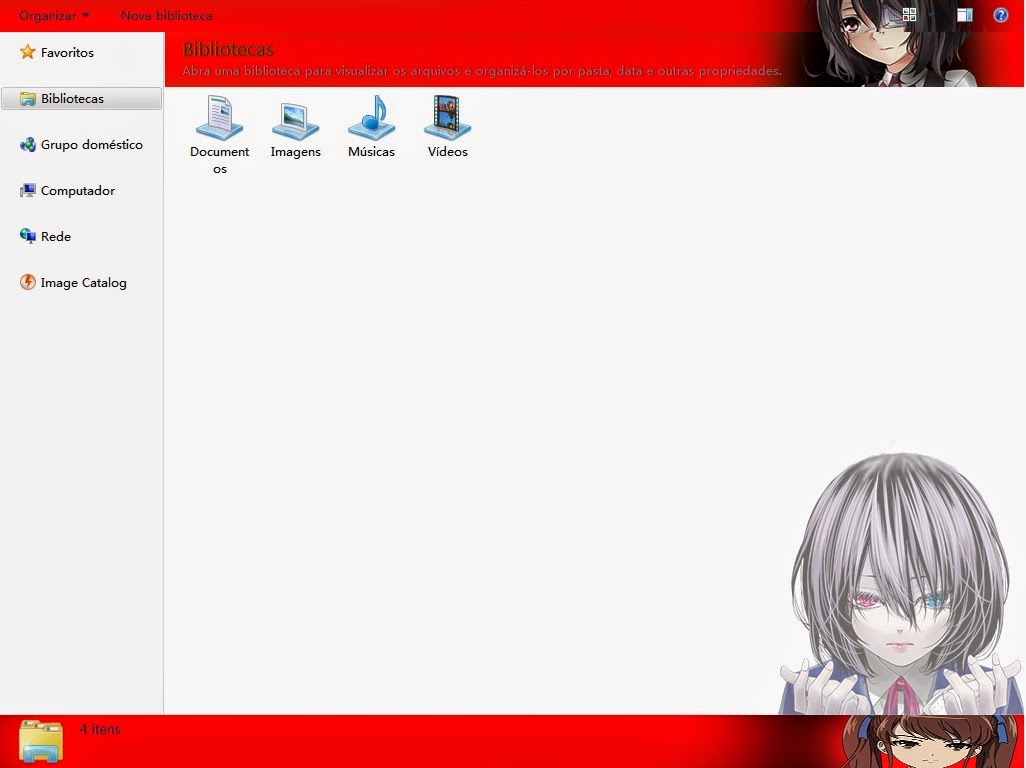1026x768 pixels.
Task: Click the Bibliotecas header title
Action: (x=228, y=50)
